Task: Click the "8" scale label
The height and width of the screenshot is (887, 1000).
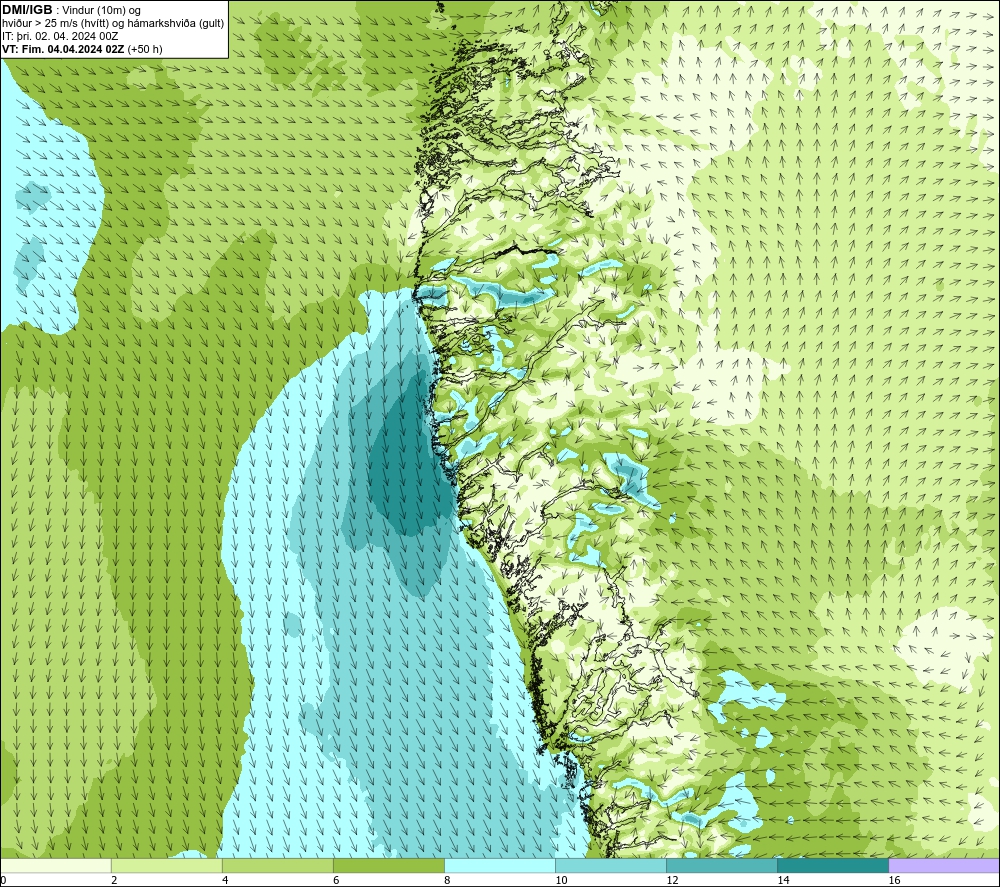Action: pos(447,880)
